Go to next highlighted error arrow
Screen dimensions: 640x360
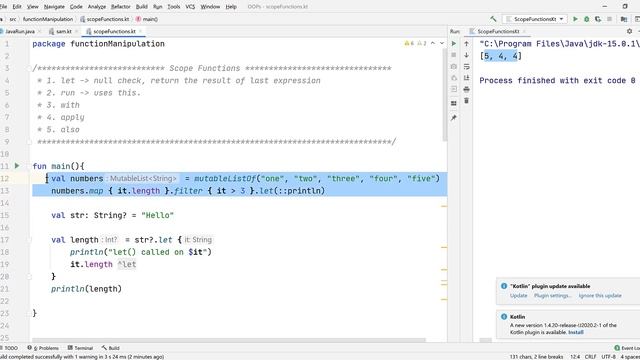(442, 43)
